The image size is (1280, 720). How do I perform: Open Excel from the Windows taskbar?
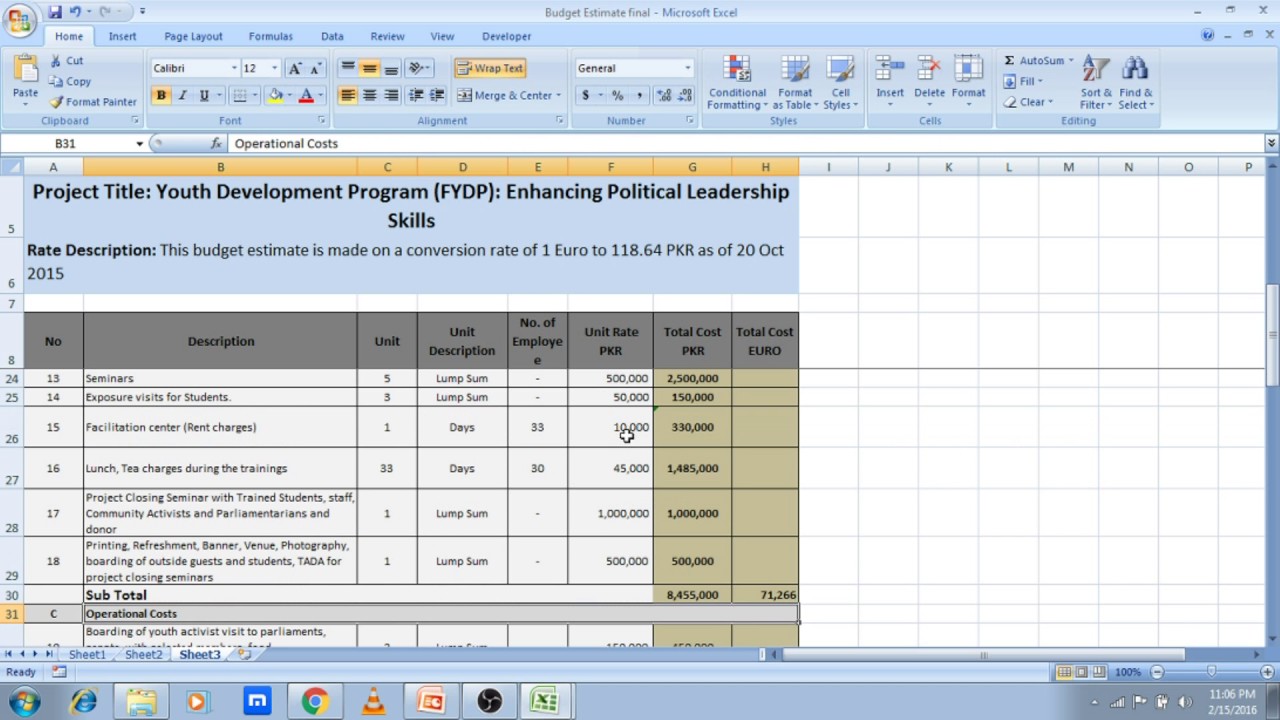tap(545, 701)
